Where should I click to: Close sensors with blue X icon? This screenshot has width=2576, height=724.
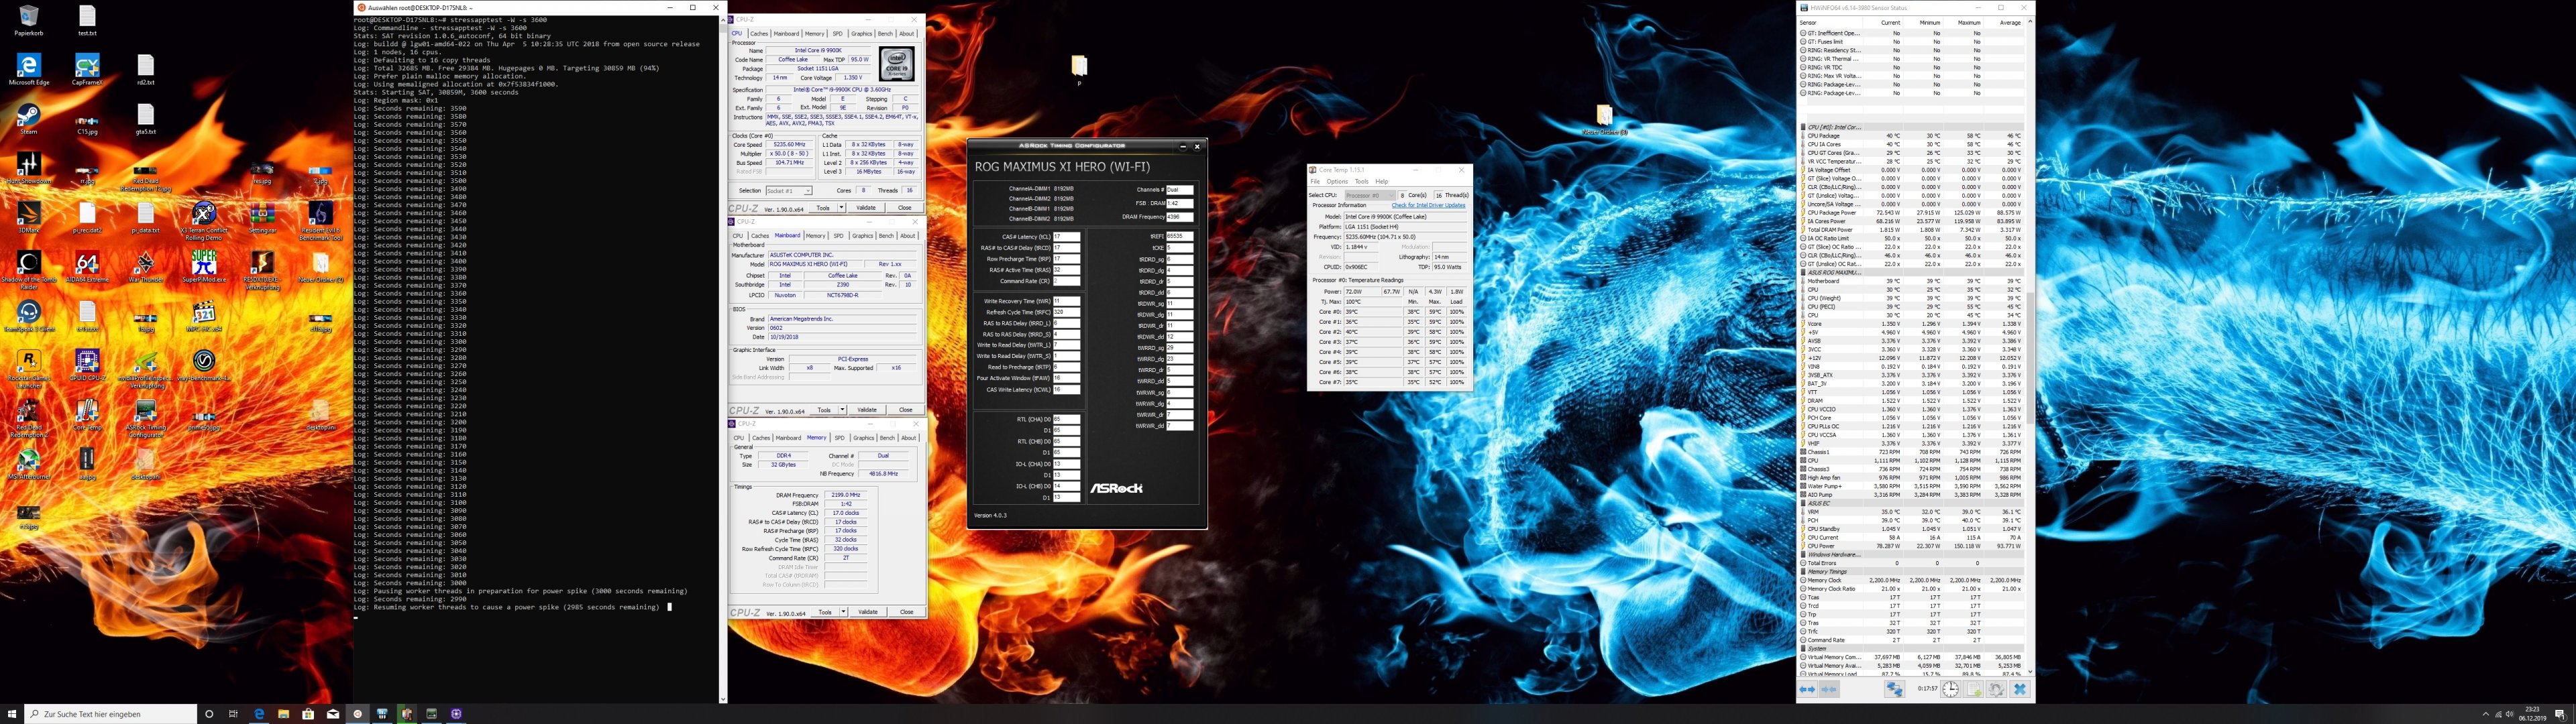pyautogui.click(x=2020, y=689)
